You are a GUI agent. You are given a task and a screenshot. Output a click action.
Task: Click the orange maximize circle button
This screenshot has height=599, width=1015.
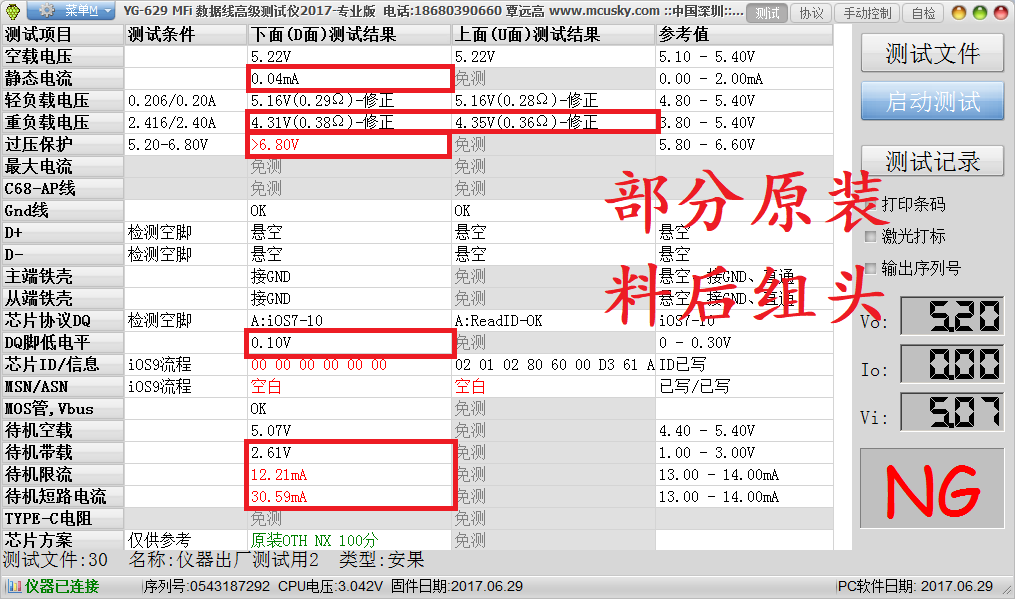click(979, 13)
